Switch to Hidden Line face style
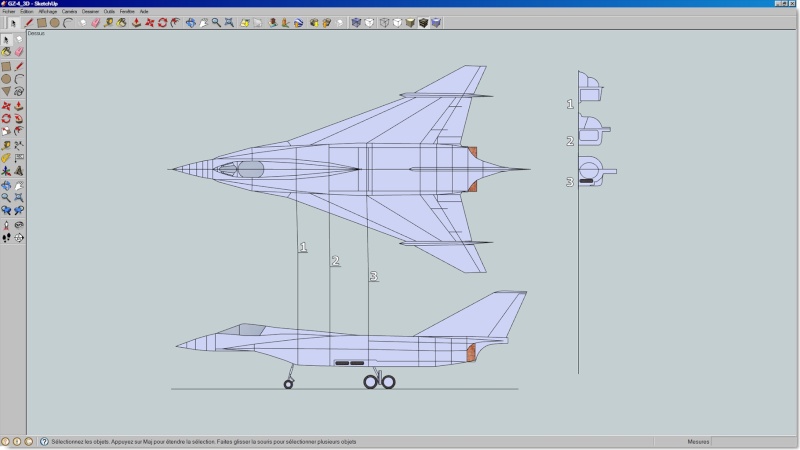Image resolution: width=800 pixels, height=450 pixels. coord(397,22)
